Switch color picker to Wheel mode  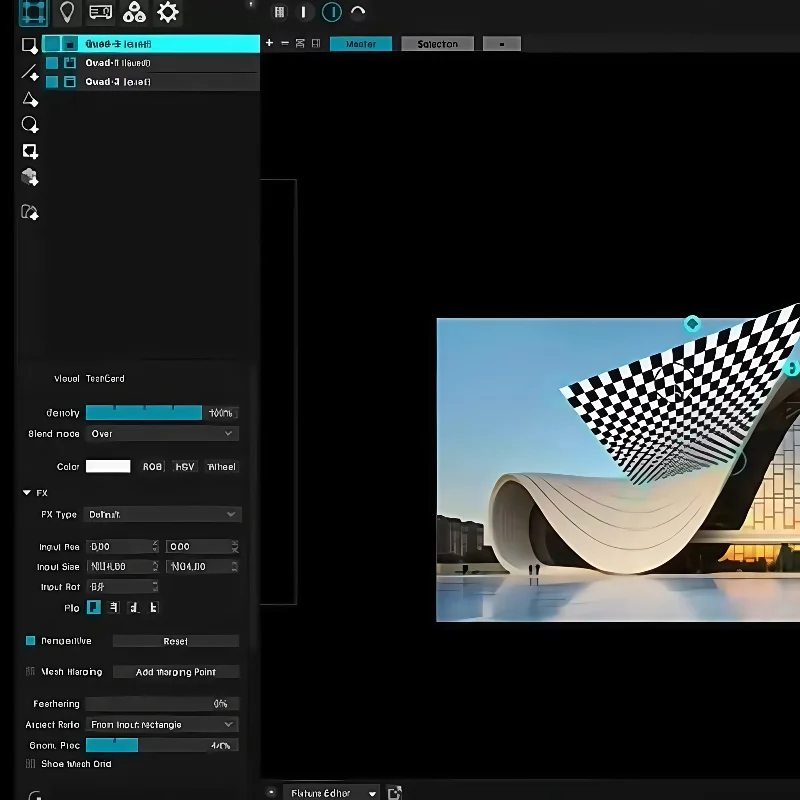pos(221,466)
